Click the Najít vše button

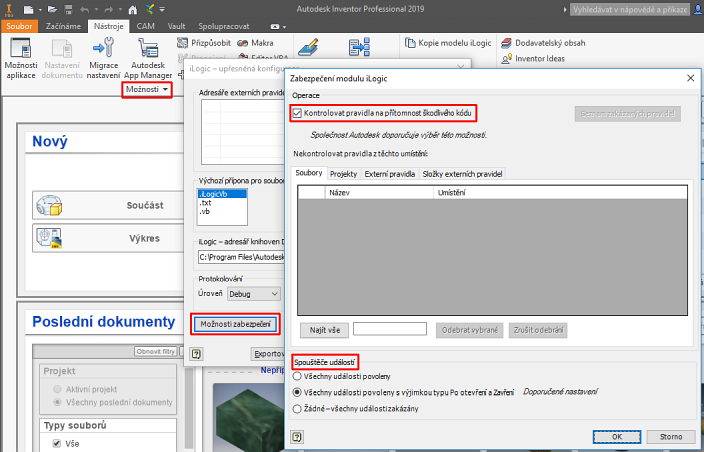click(325, 330)
